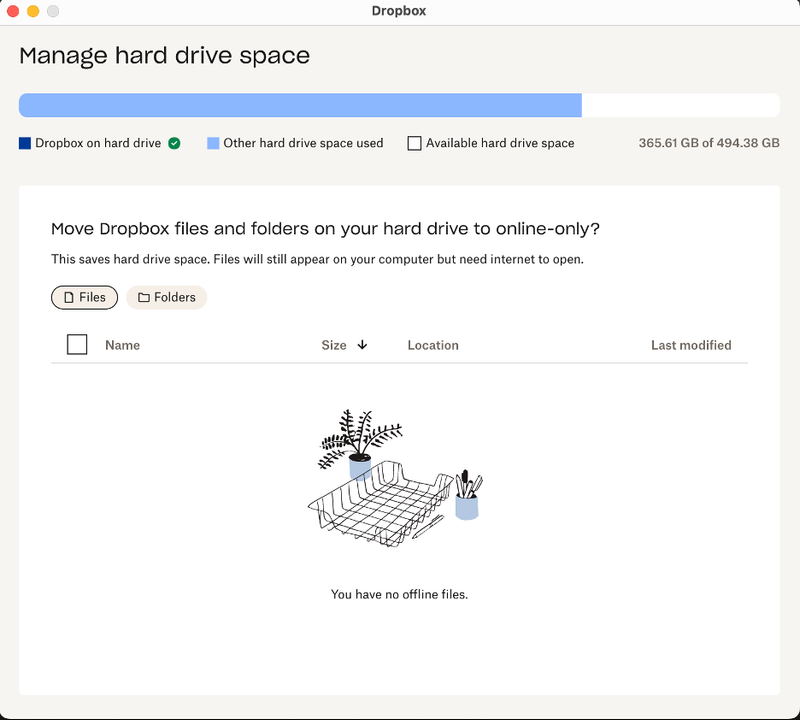
Task: Open sorting options via the Size header arrow
Action: (362, 345)
